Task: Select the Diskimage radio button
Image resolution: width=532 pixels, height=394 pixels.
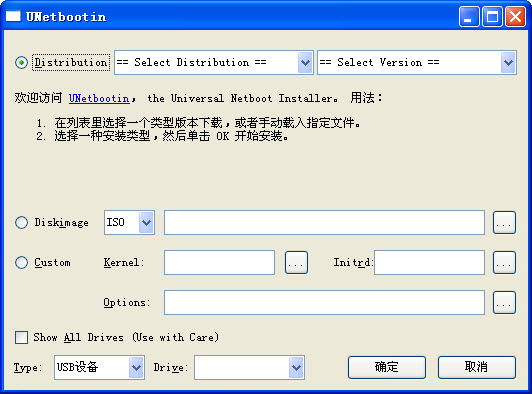Action: coord(21,223)
